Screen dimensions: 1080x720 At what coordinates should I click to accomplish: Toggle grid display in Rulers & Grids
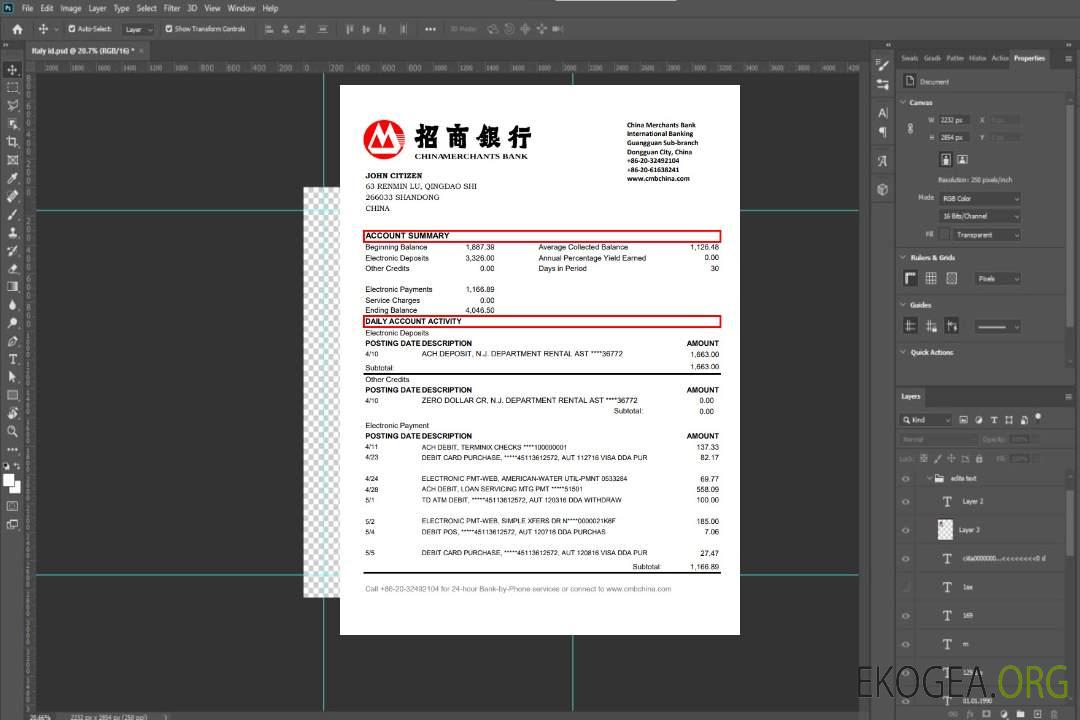tap(931, 278)
